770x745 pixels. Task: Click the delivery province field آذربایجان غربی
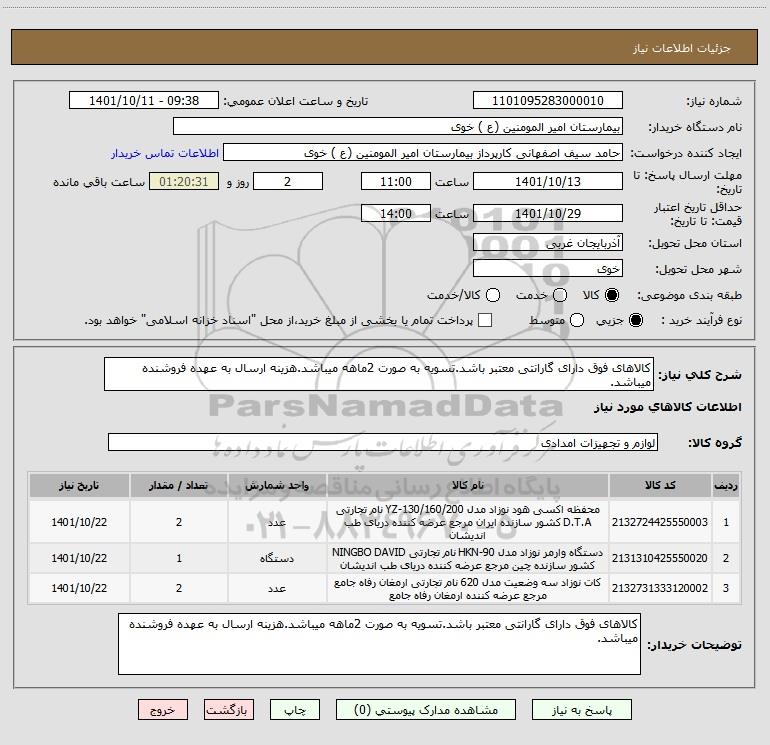click(x=548, y=242)
